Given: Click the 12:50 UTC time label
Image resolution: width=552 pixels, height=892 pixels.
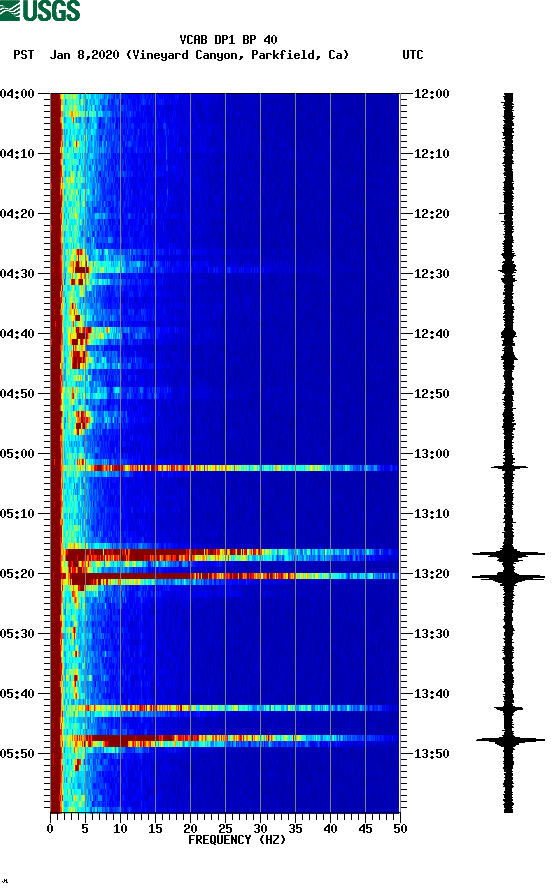Looking at the screenshot, I should pyautogui.click(x=432, y=394).
